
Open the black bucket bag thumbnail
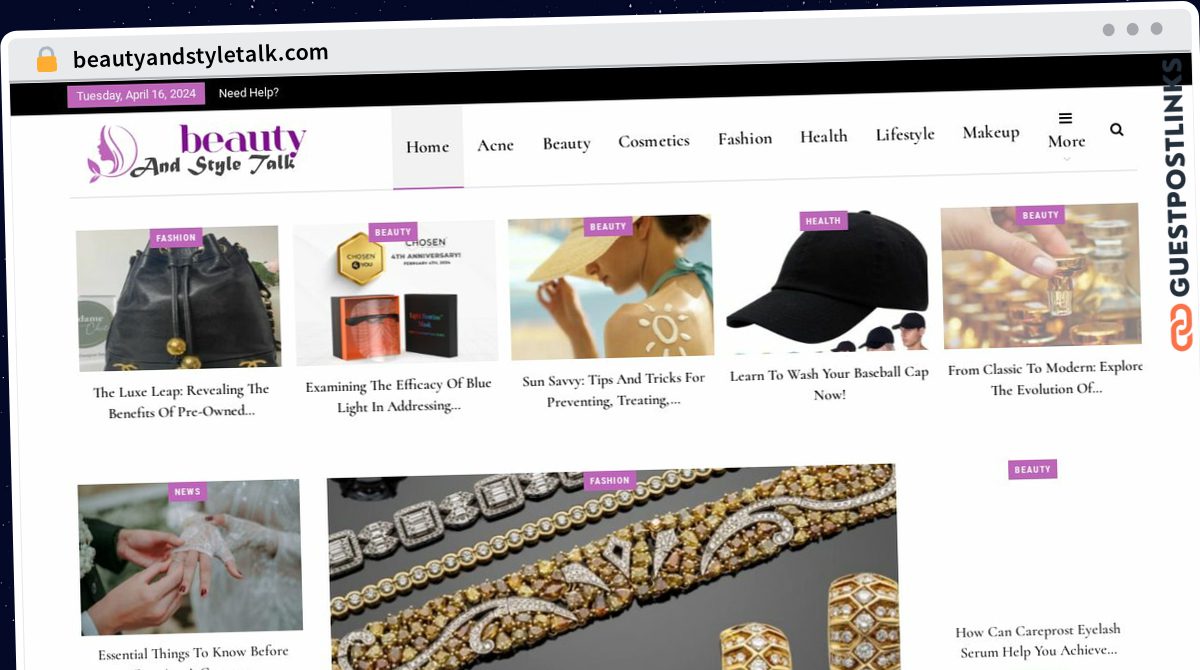(178, 298)
